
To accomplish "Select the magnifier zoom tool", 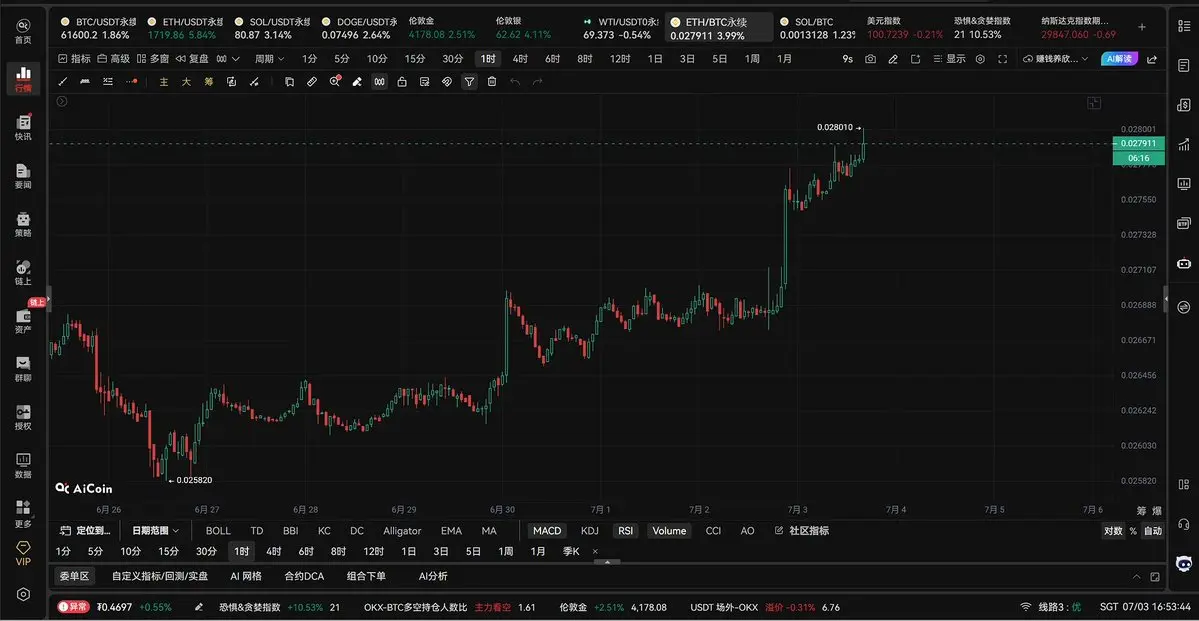I will pyautogui.click(x=334, y=82).
